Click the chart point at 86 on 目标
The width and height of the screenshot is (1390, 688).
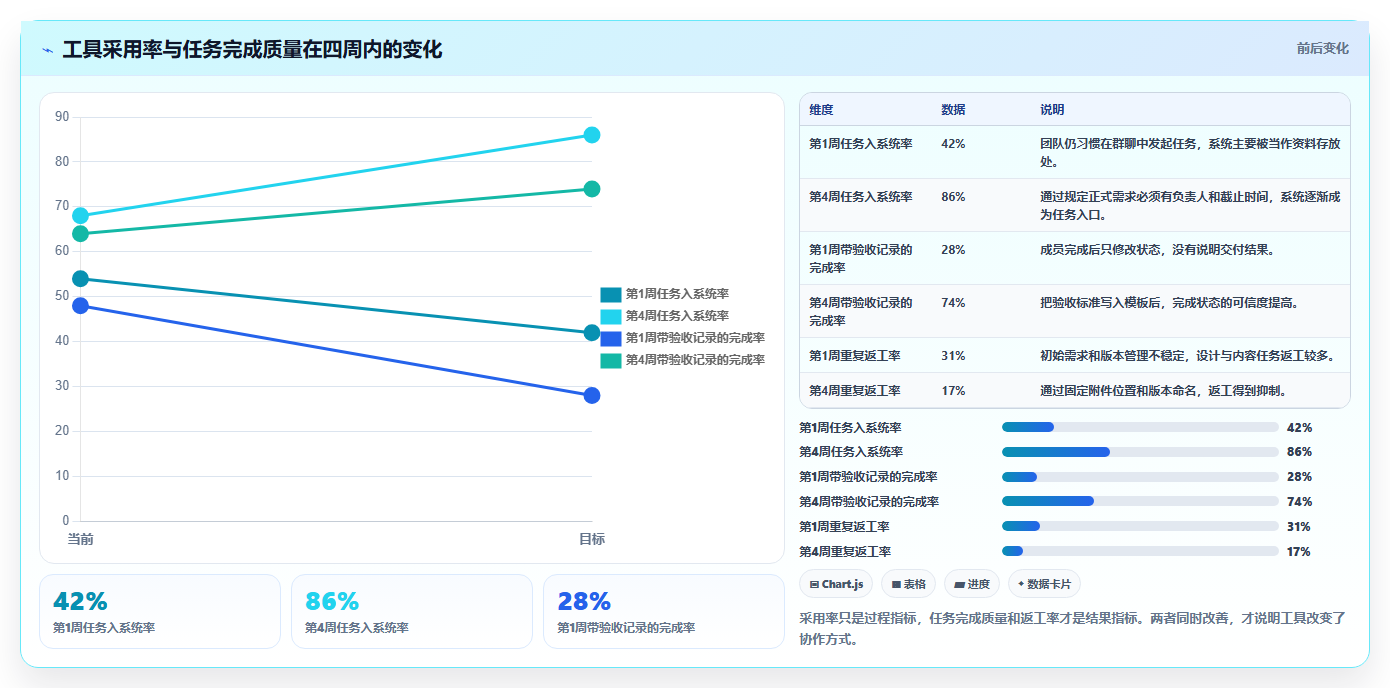click(592, 135)
